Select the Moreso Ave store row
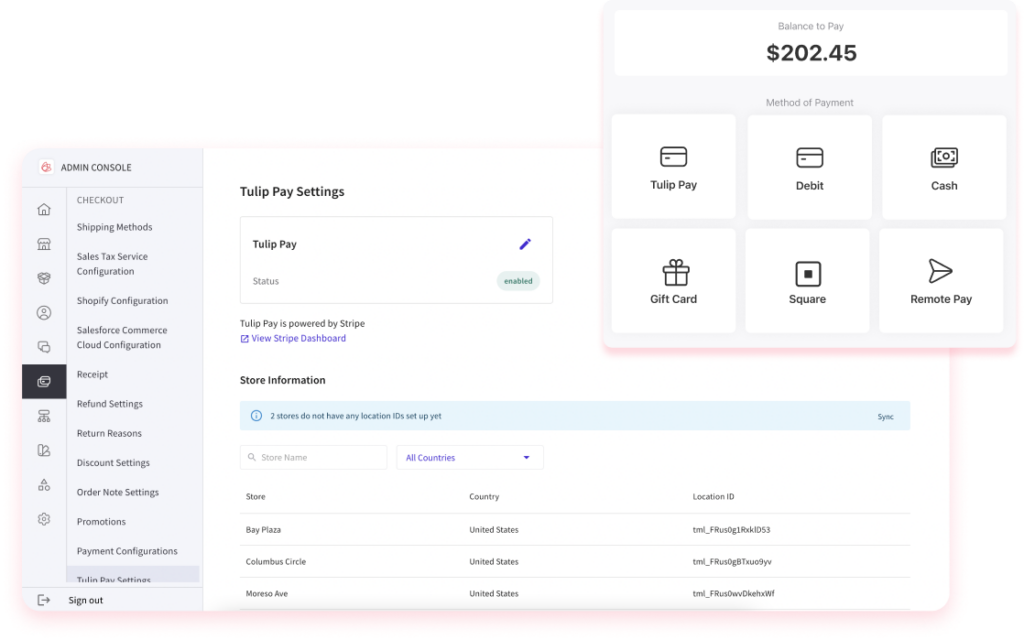The image size is (1024, 640). point(575,594)
